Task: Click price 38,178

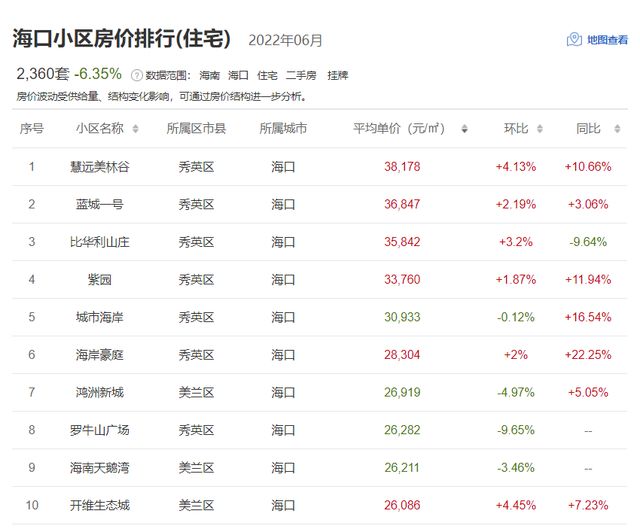Action: click(402, 167)
